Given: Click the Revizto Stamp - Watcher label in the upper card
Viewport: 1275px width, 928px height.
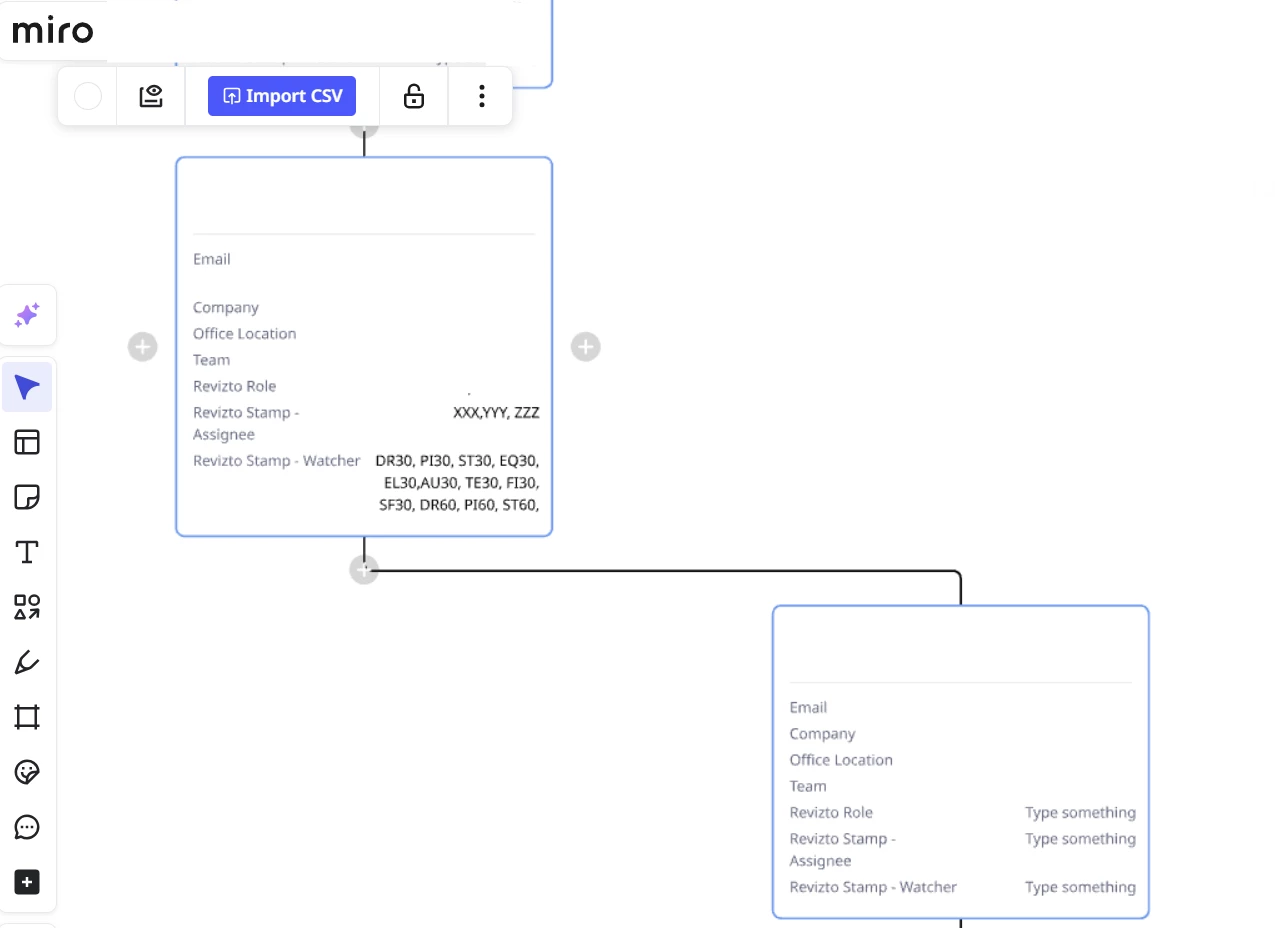Looking at the screenshot, I should tap(277, 461).
